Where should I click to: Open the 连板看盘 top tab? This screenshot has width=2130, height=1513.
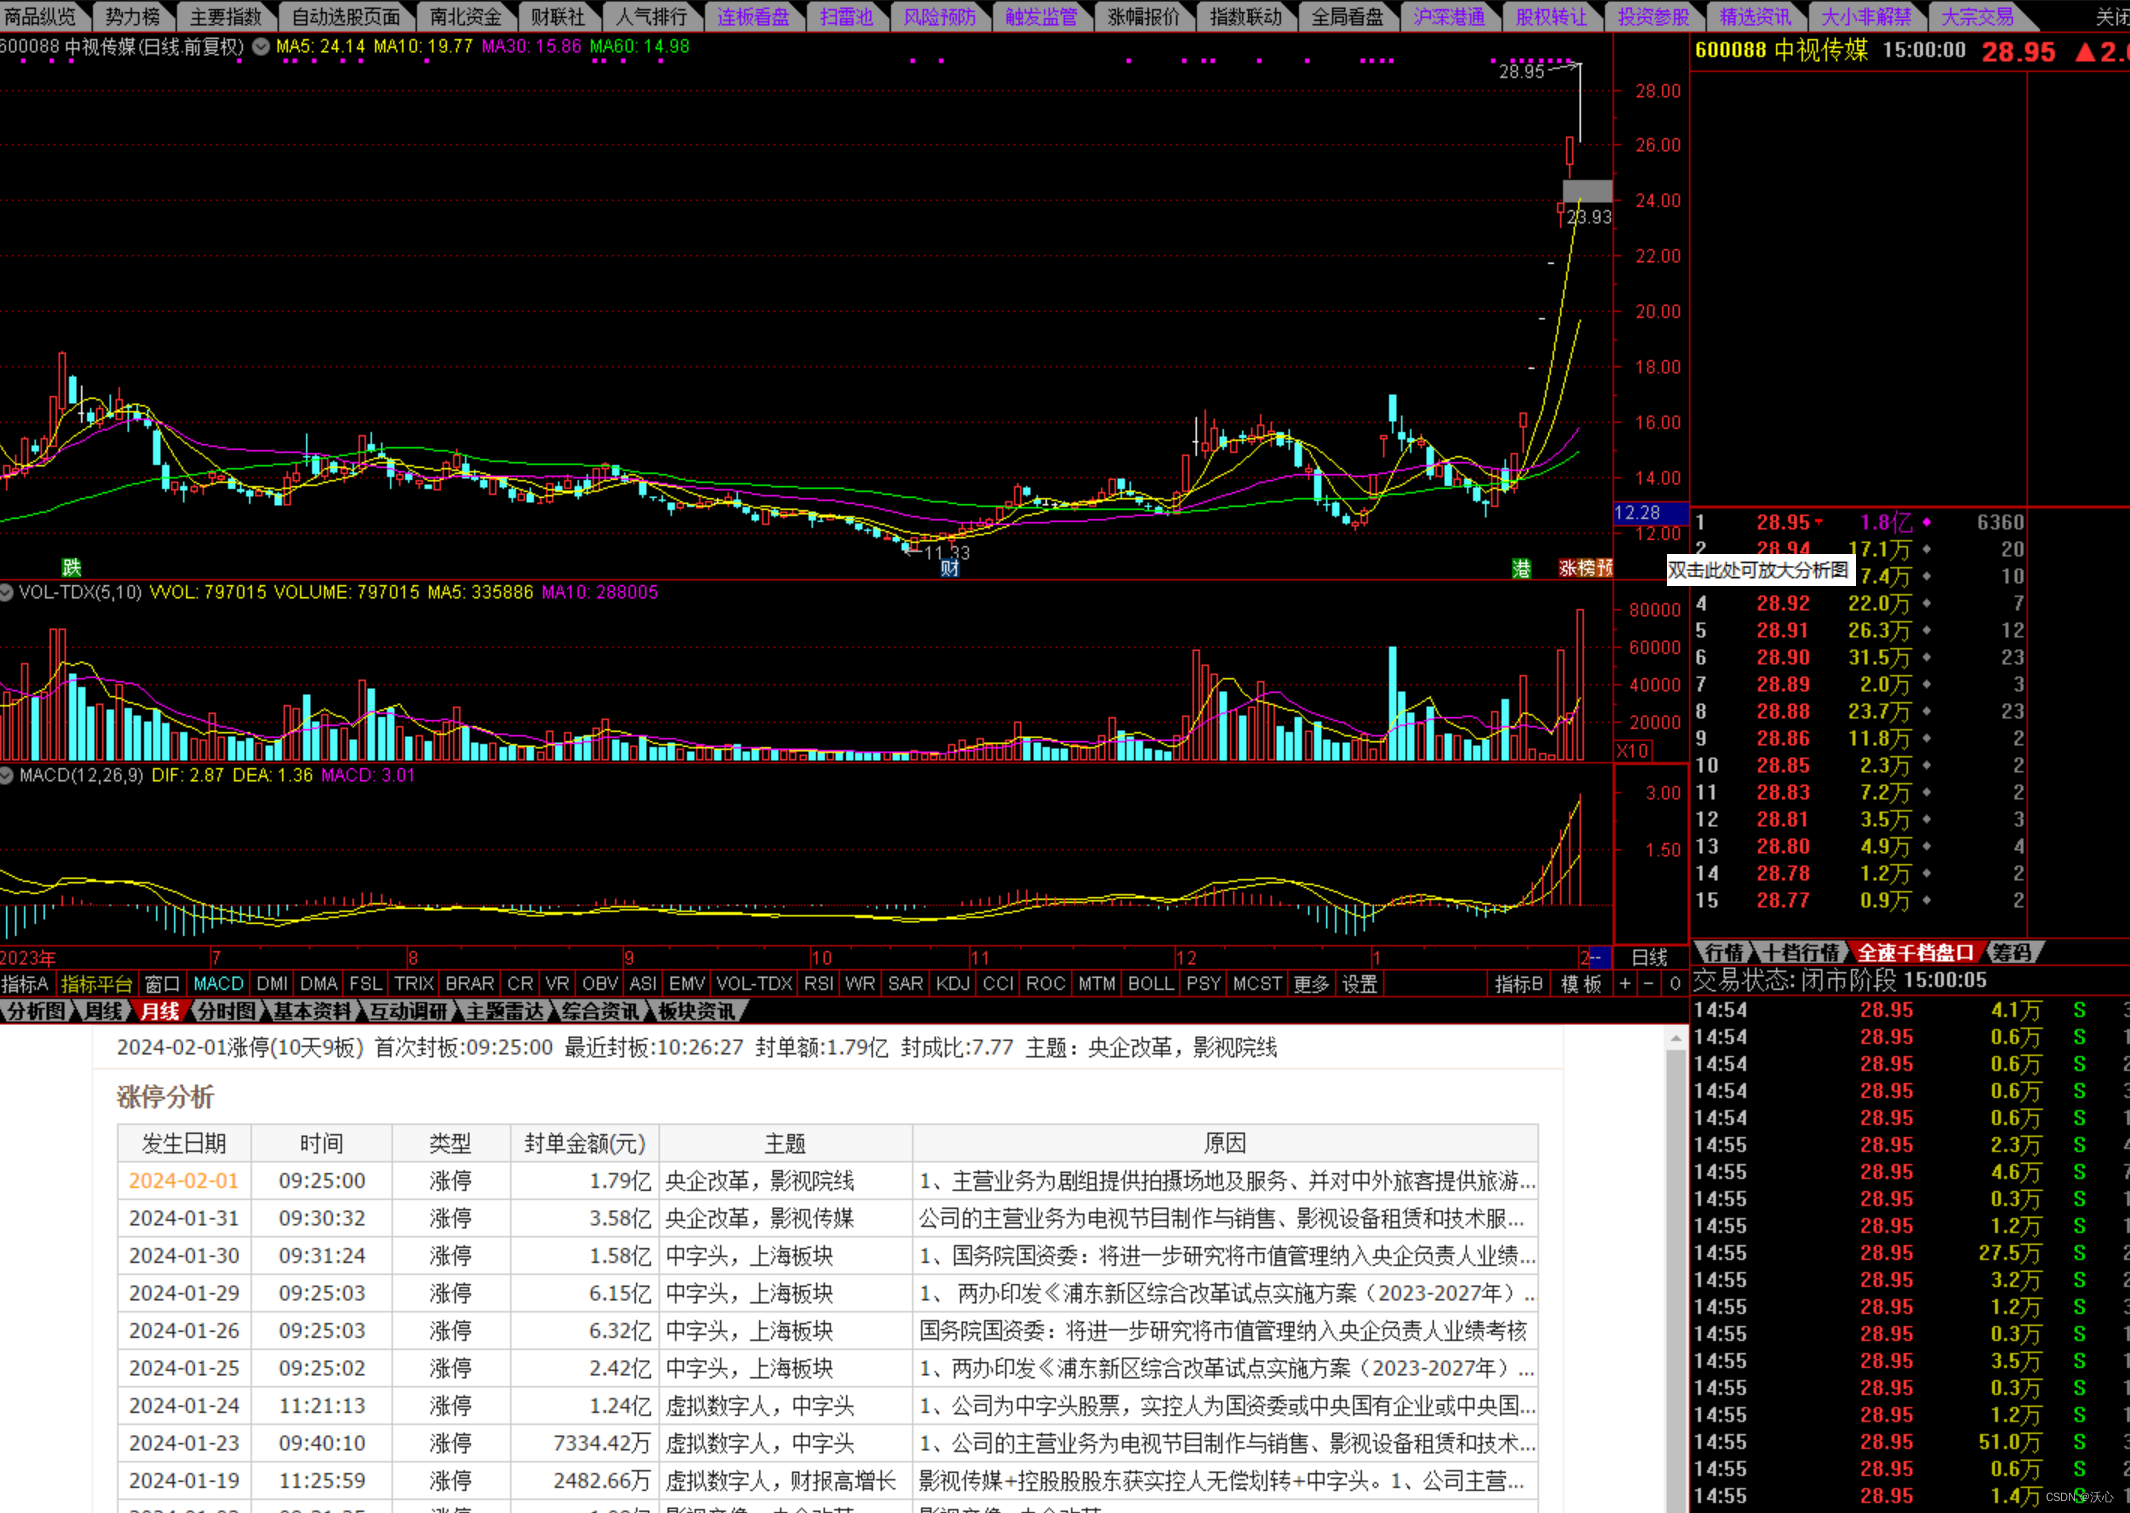tap(753, 16)
